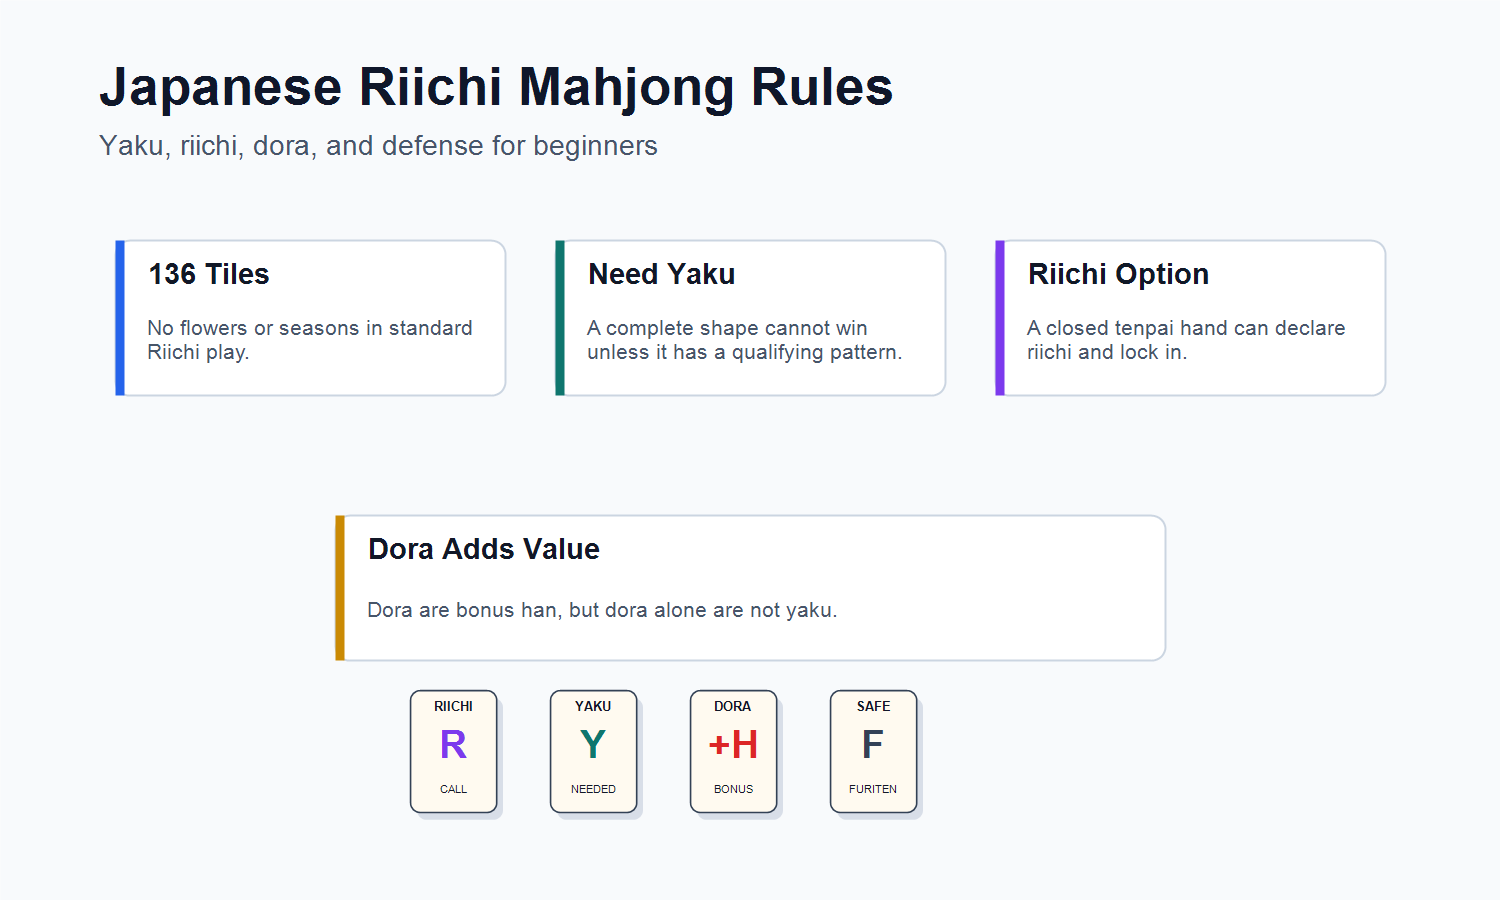Click the "Dora are bonus han" description
This screenshot has width=1500, height=900.
pos(602,610)
